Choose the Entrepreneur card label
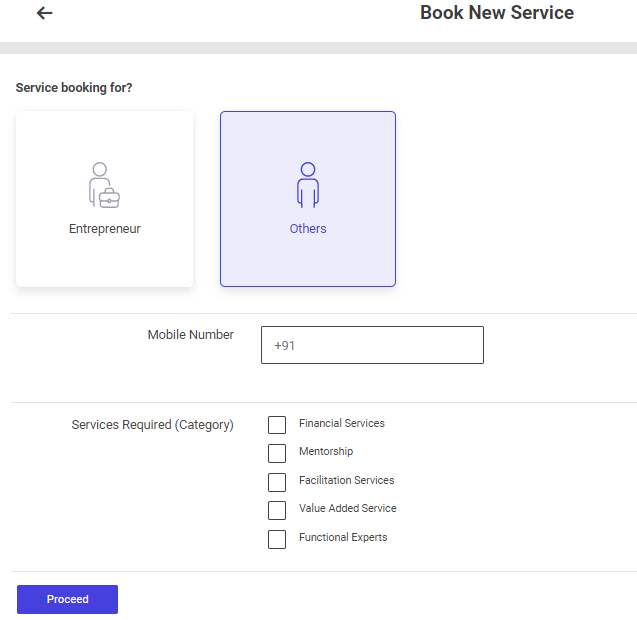 [105, 229]
